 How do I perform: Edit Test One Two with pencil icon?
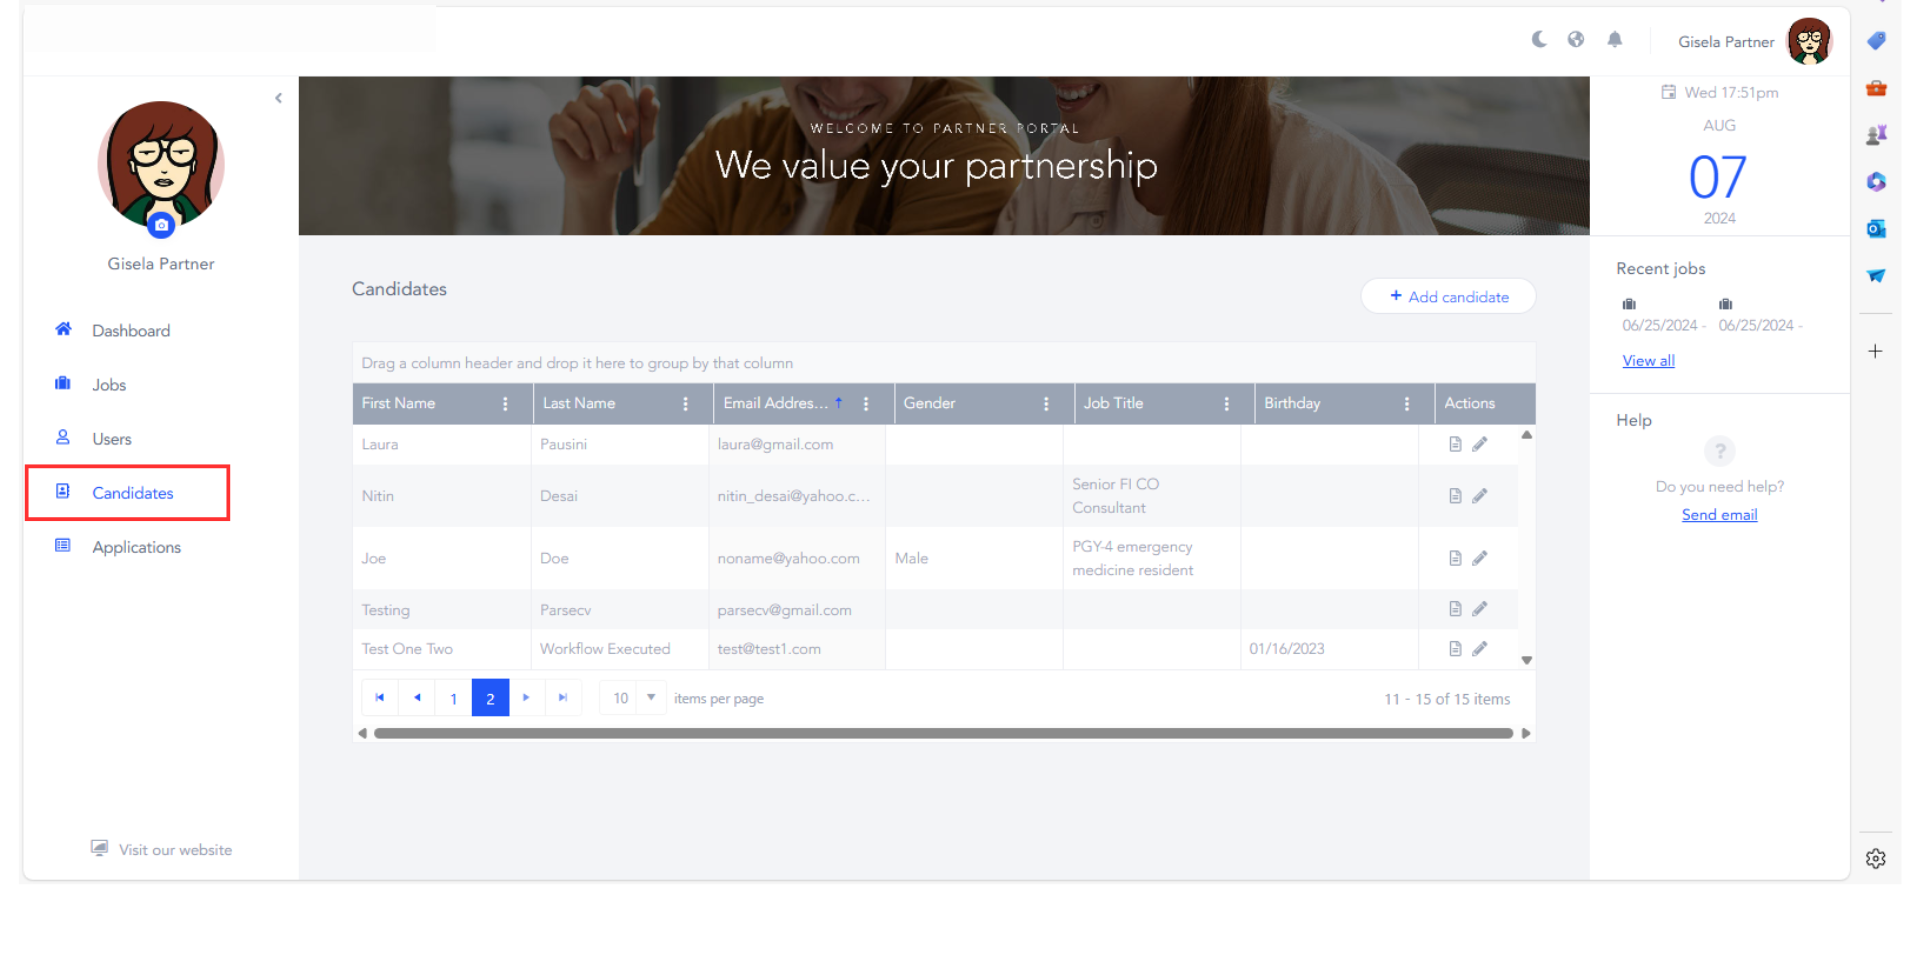click(x=1480, y=649)
